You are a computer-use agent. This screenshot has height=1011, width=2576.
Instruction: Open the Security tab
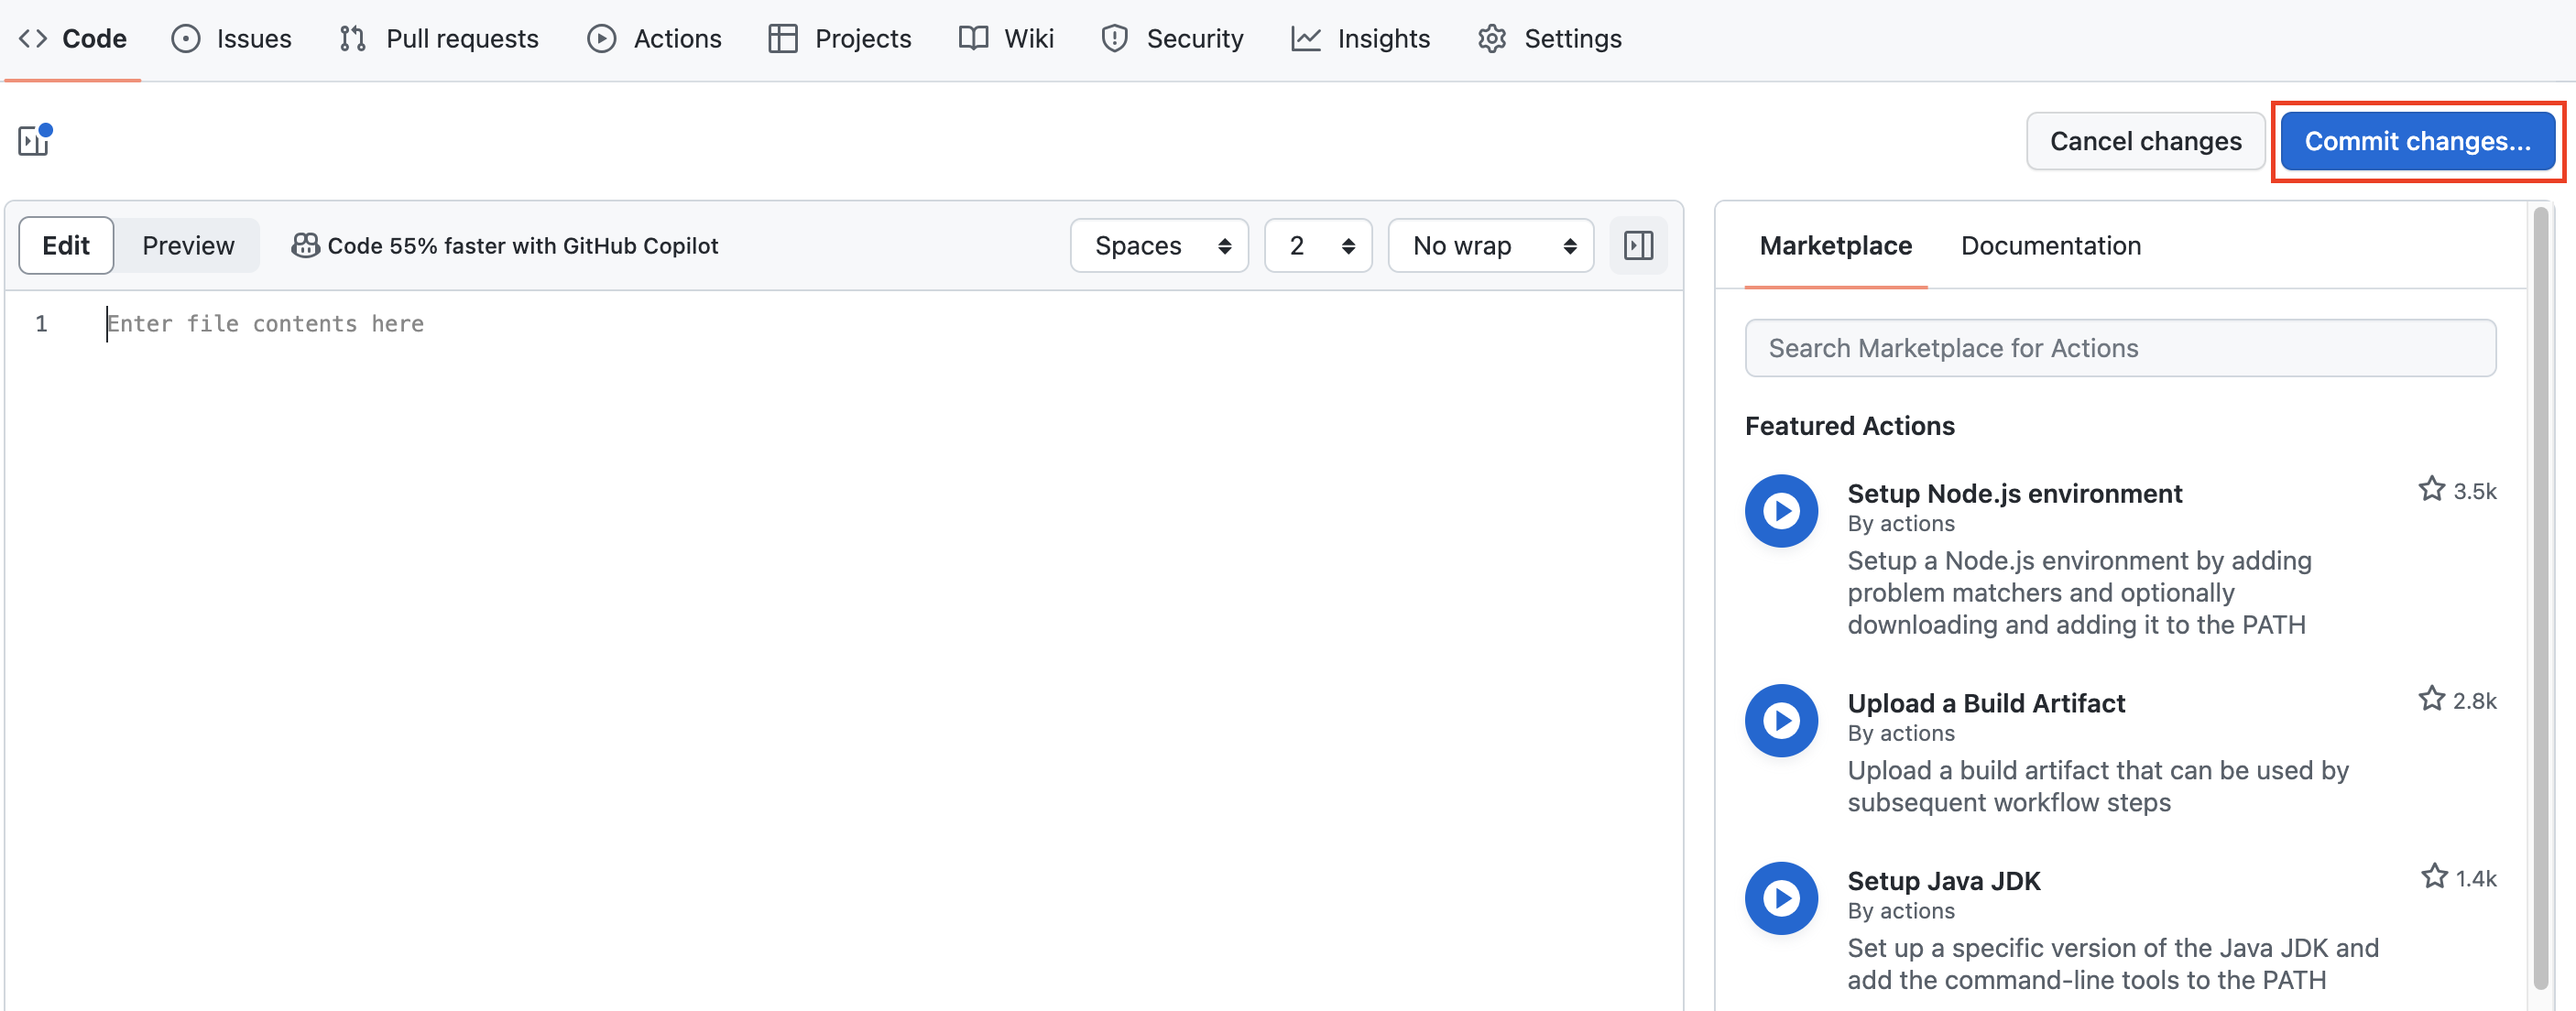[x=1172, y=38]
